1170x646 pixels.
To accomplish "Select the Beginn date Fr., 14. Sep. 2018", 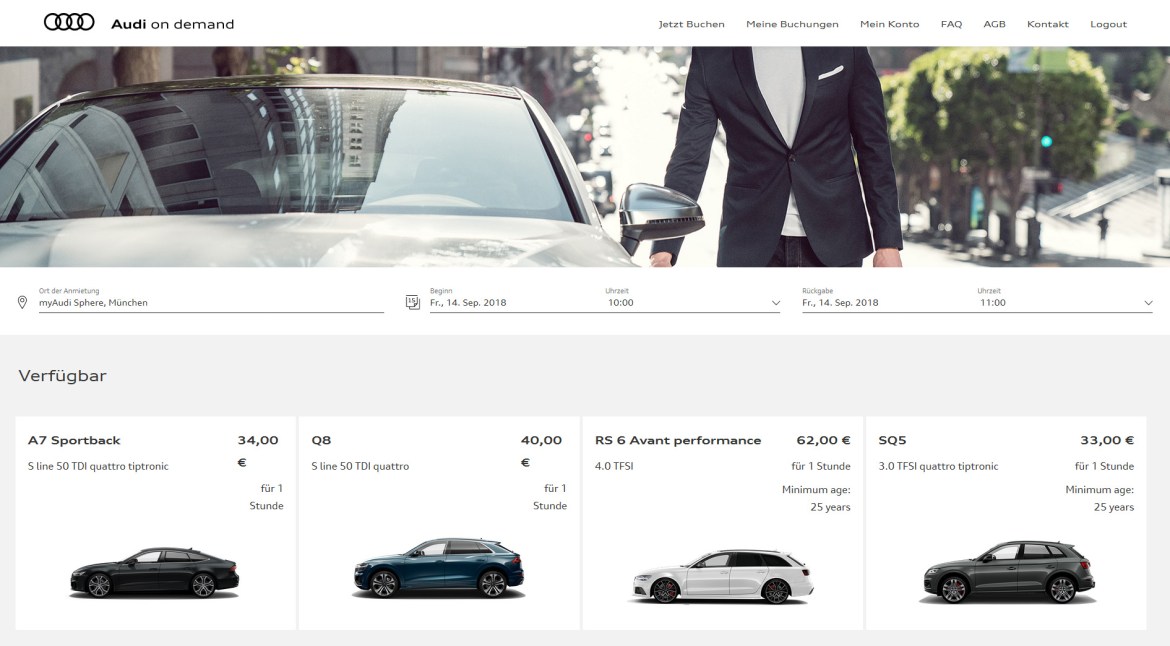I will tap(468, 303).
